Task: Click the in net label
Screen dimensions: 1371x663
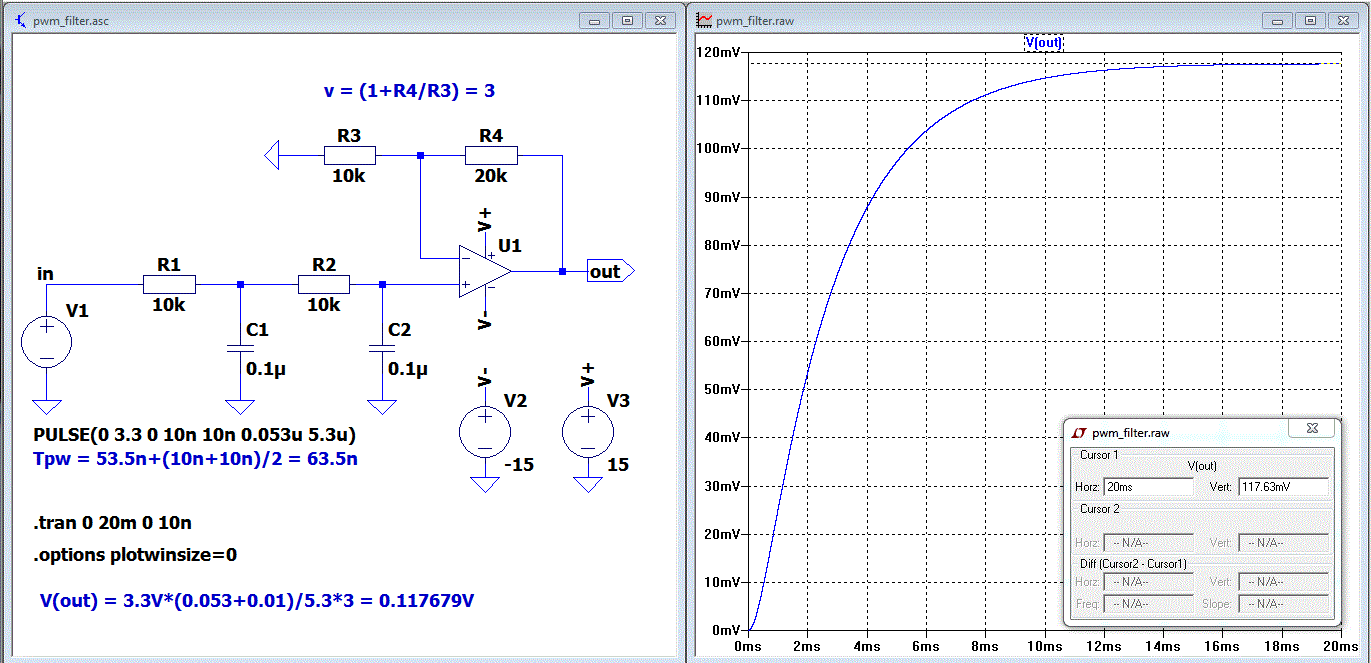Action: (x=45, y=273)
